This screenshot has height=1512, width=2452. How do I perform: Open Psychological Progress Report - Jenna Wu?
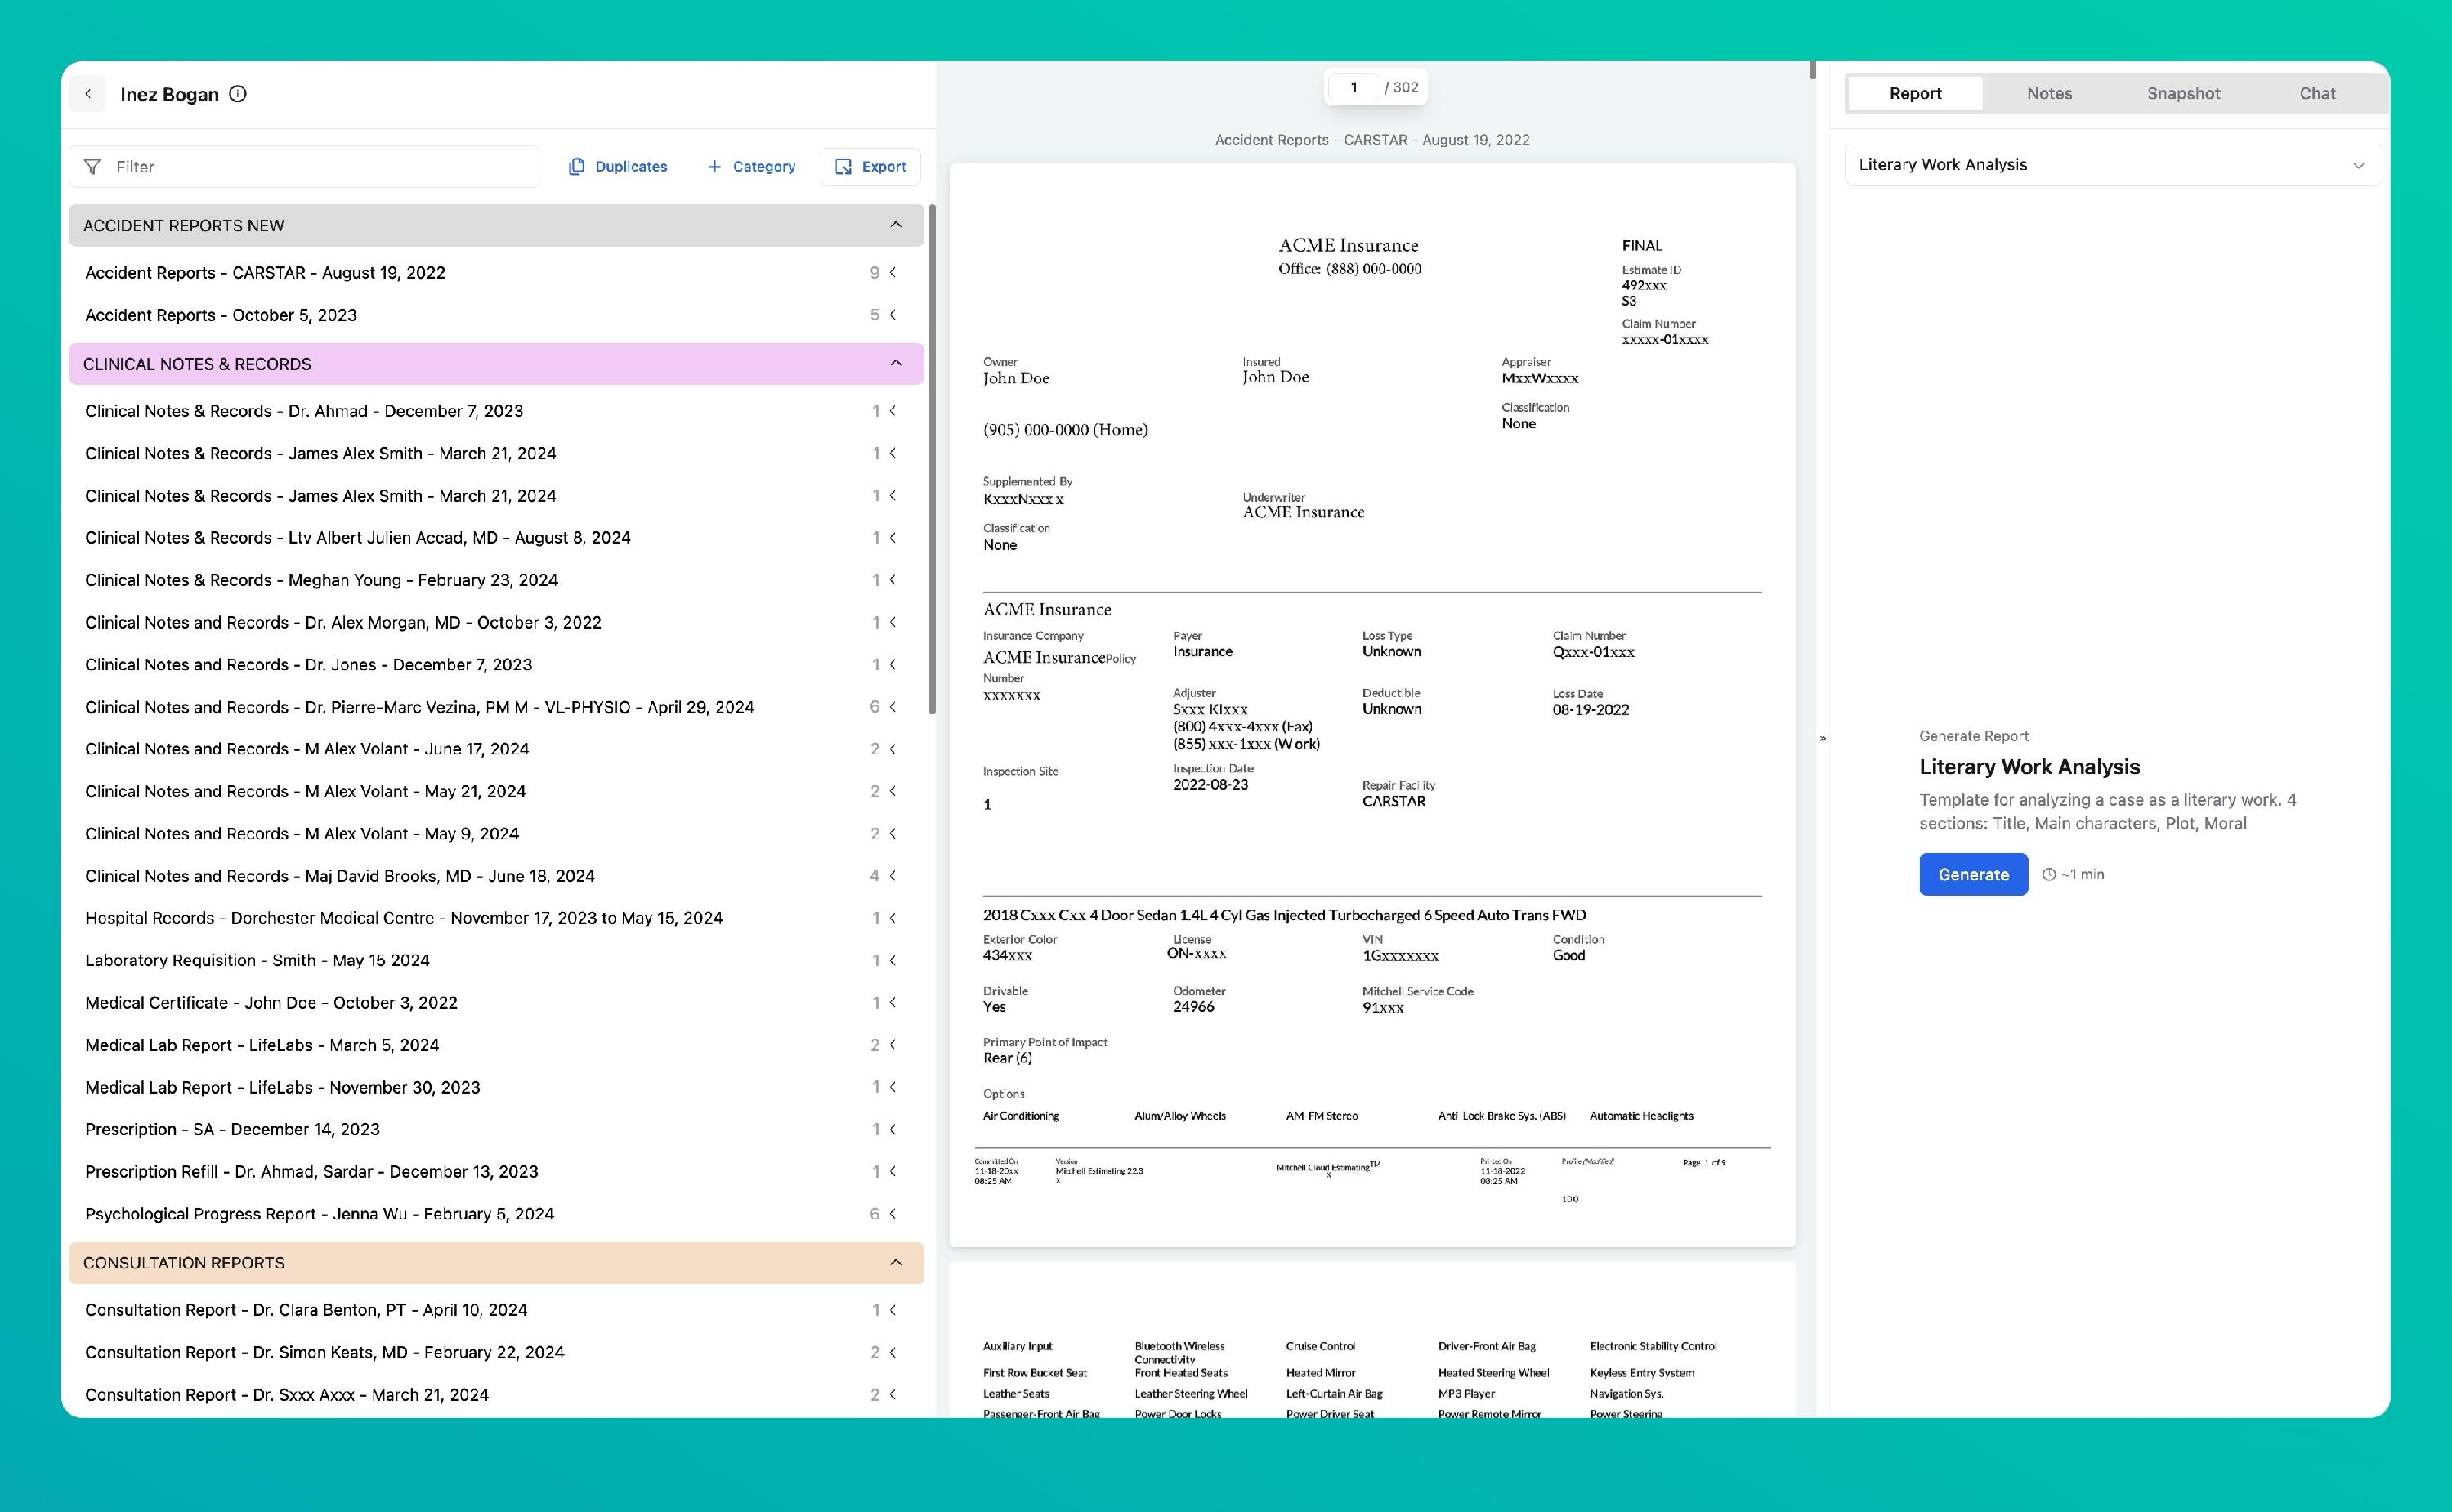[319, 1214]
